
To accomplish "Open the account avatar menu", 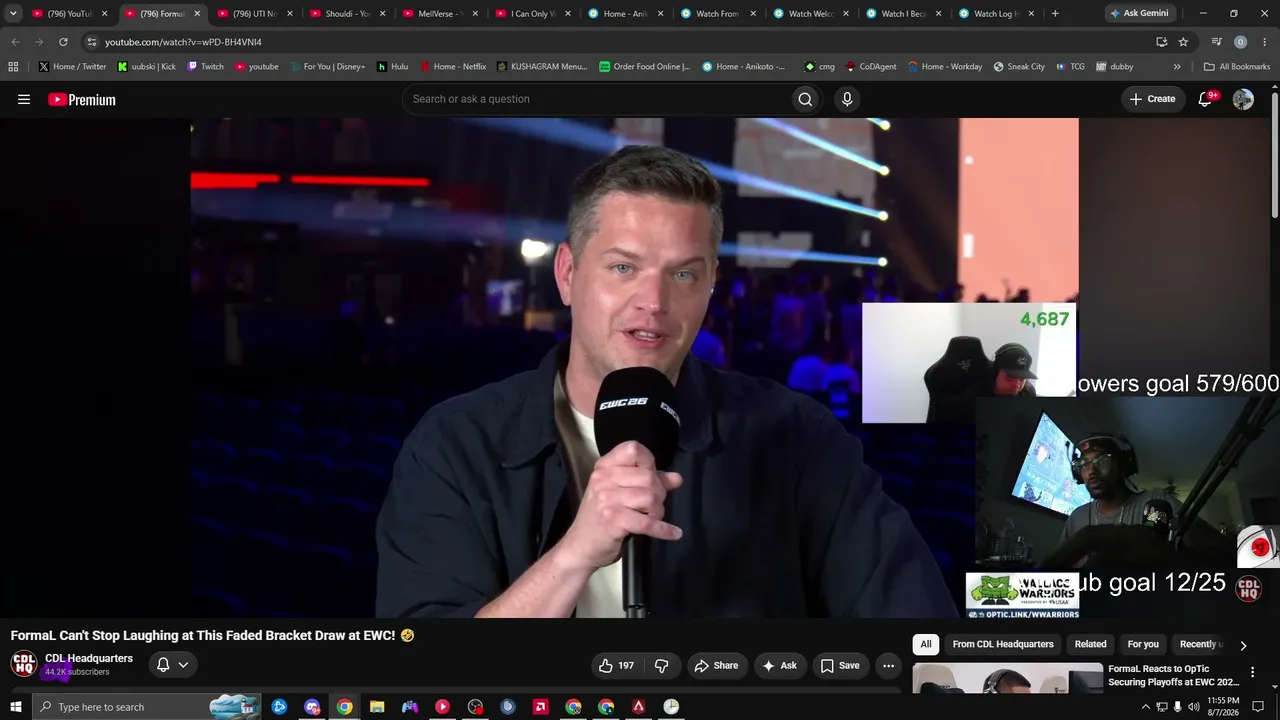I will tap(1243, 99).
